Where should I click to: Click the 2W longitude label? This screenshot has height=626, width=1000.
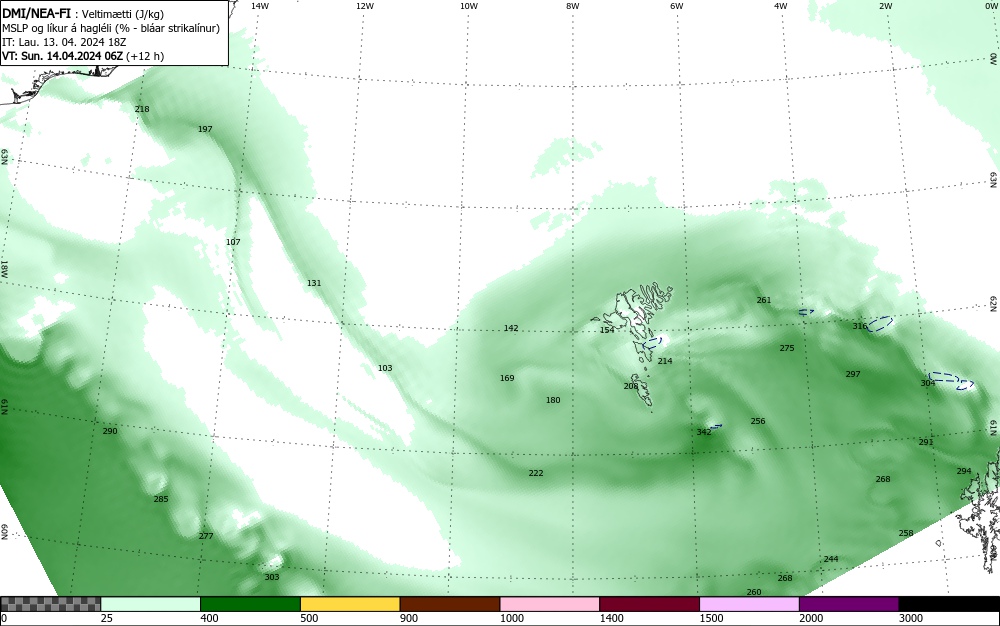point(885,6)
